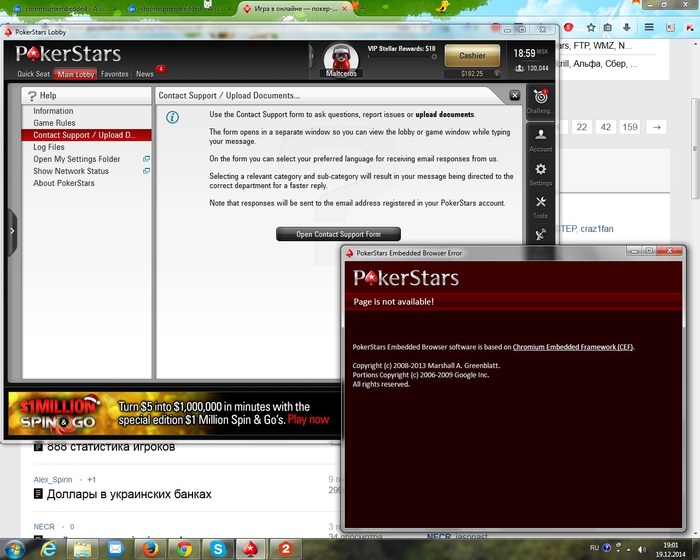Click the Open Contact Support Form button
Image resolution: width=700 pixels, height=560 pixels.
[x=338, y=234]
